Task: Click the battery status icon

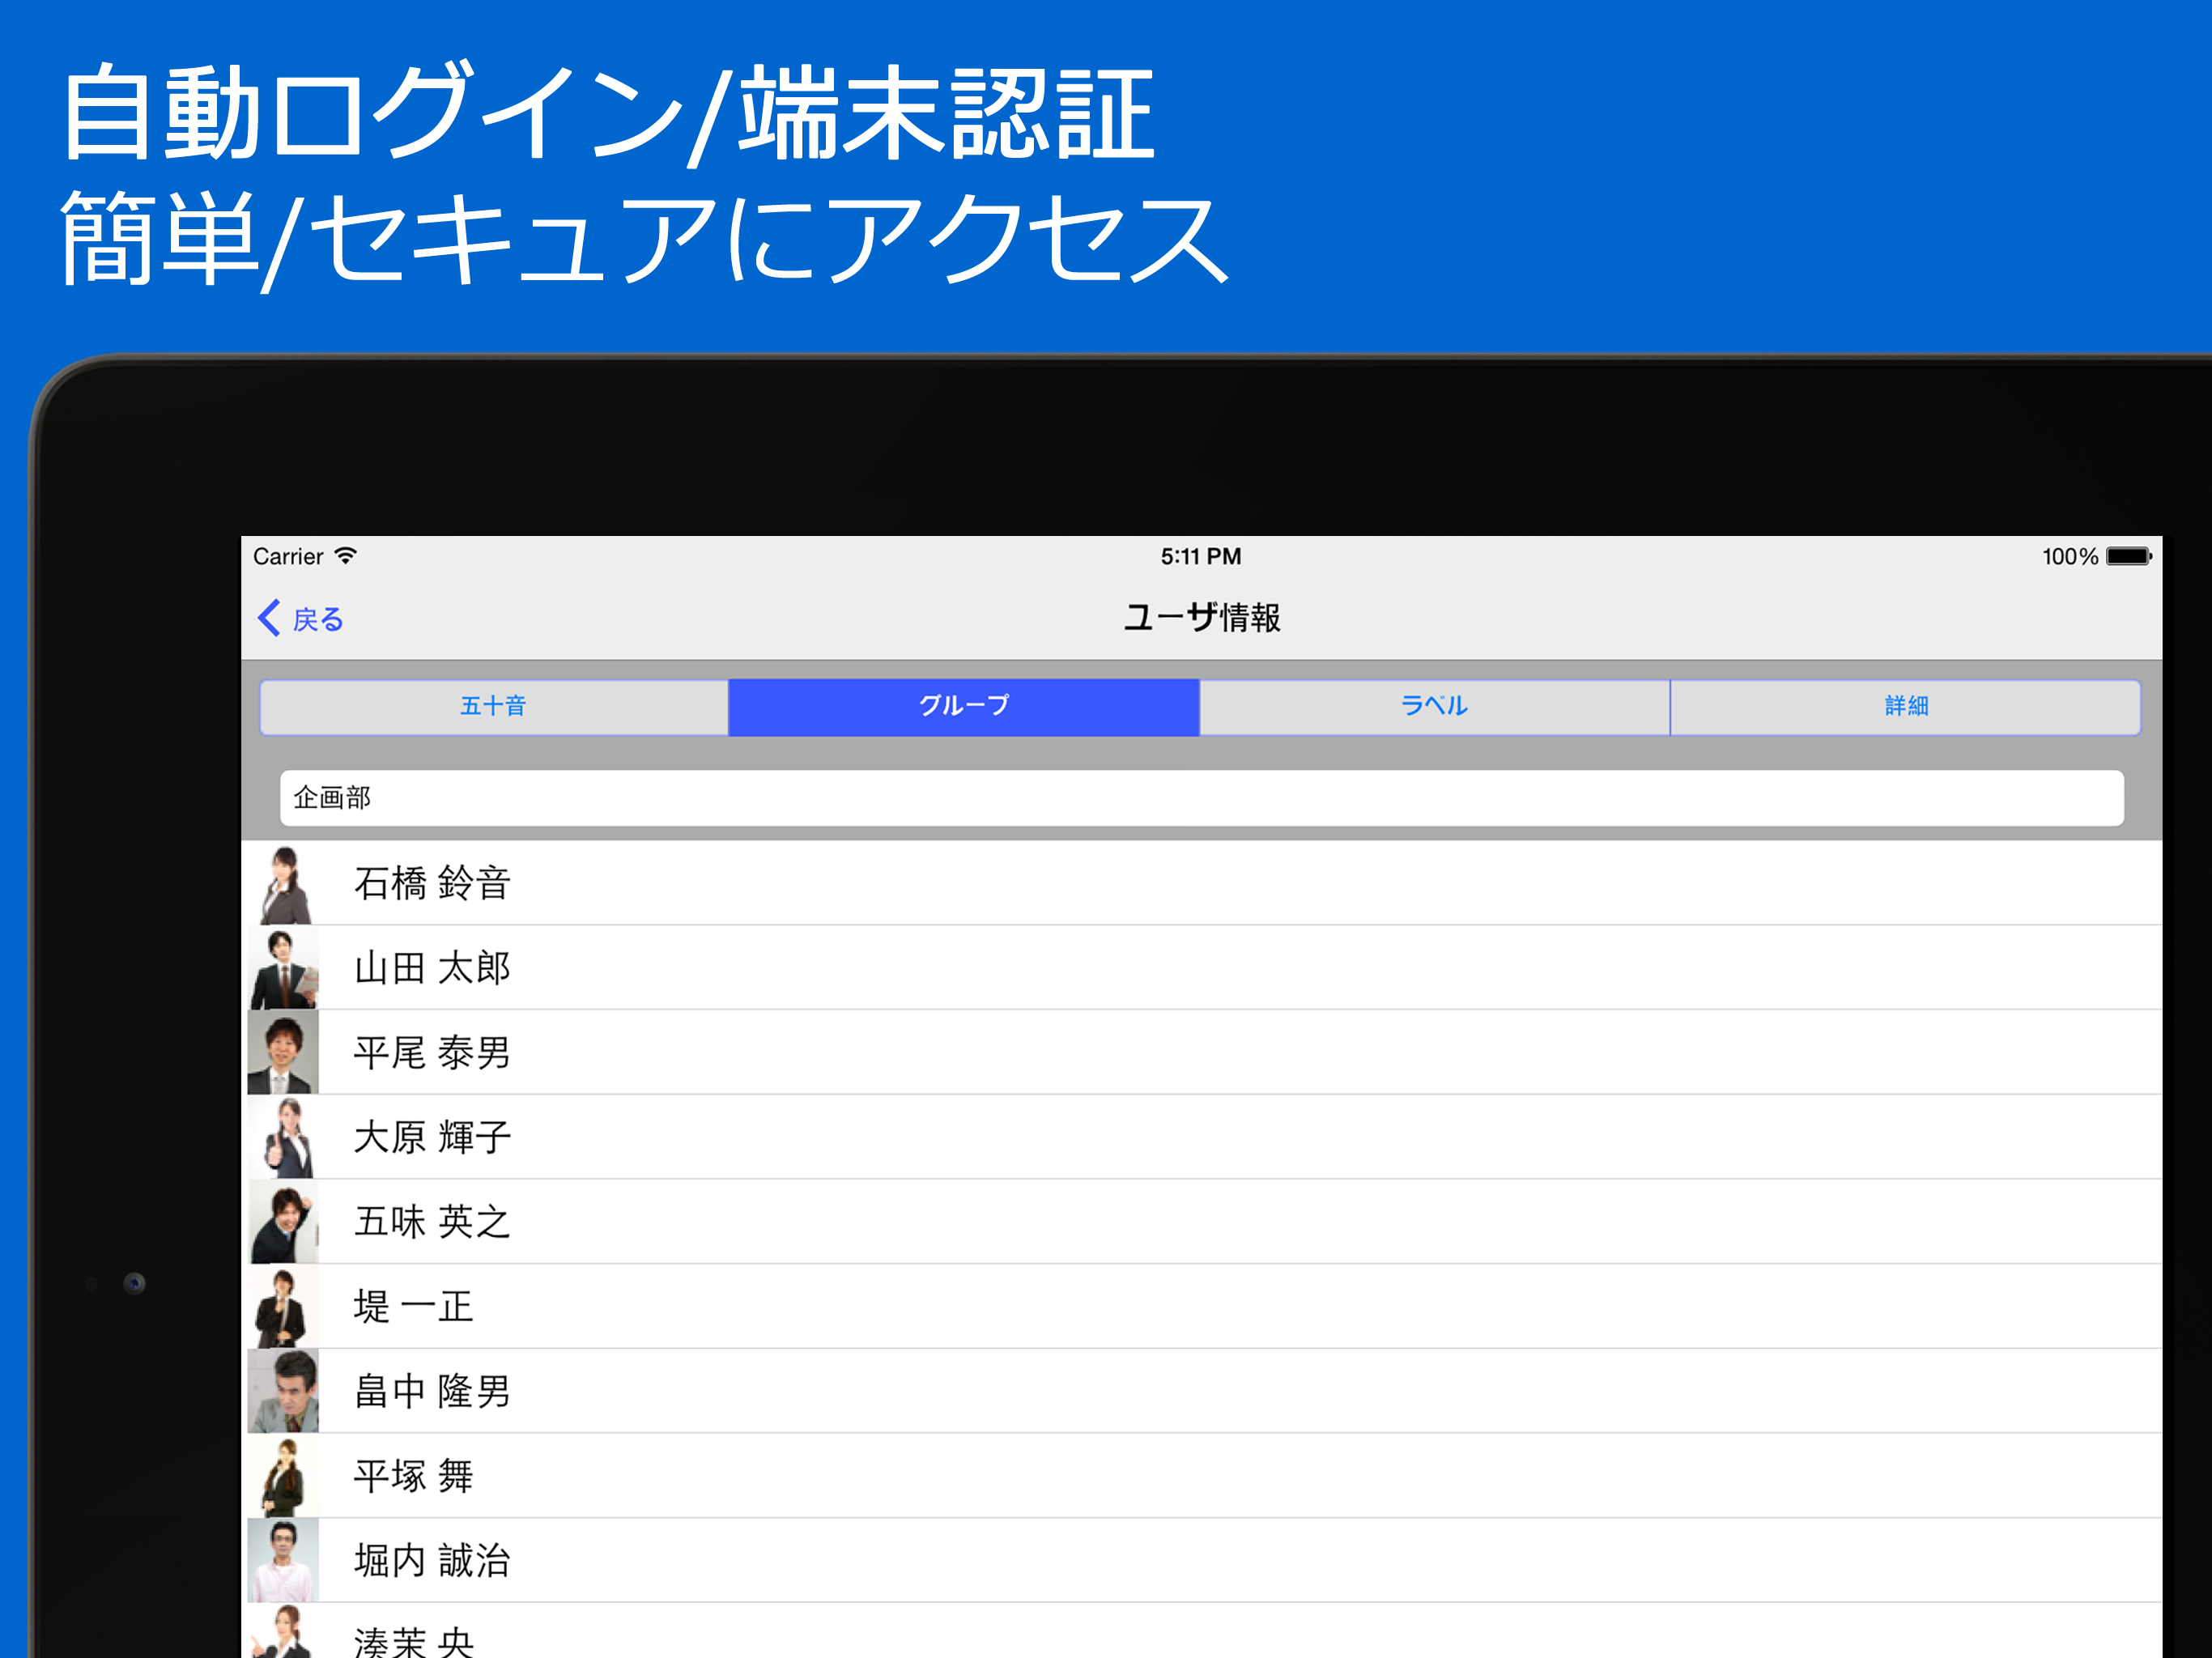Action: point(2129,556)
